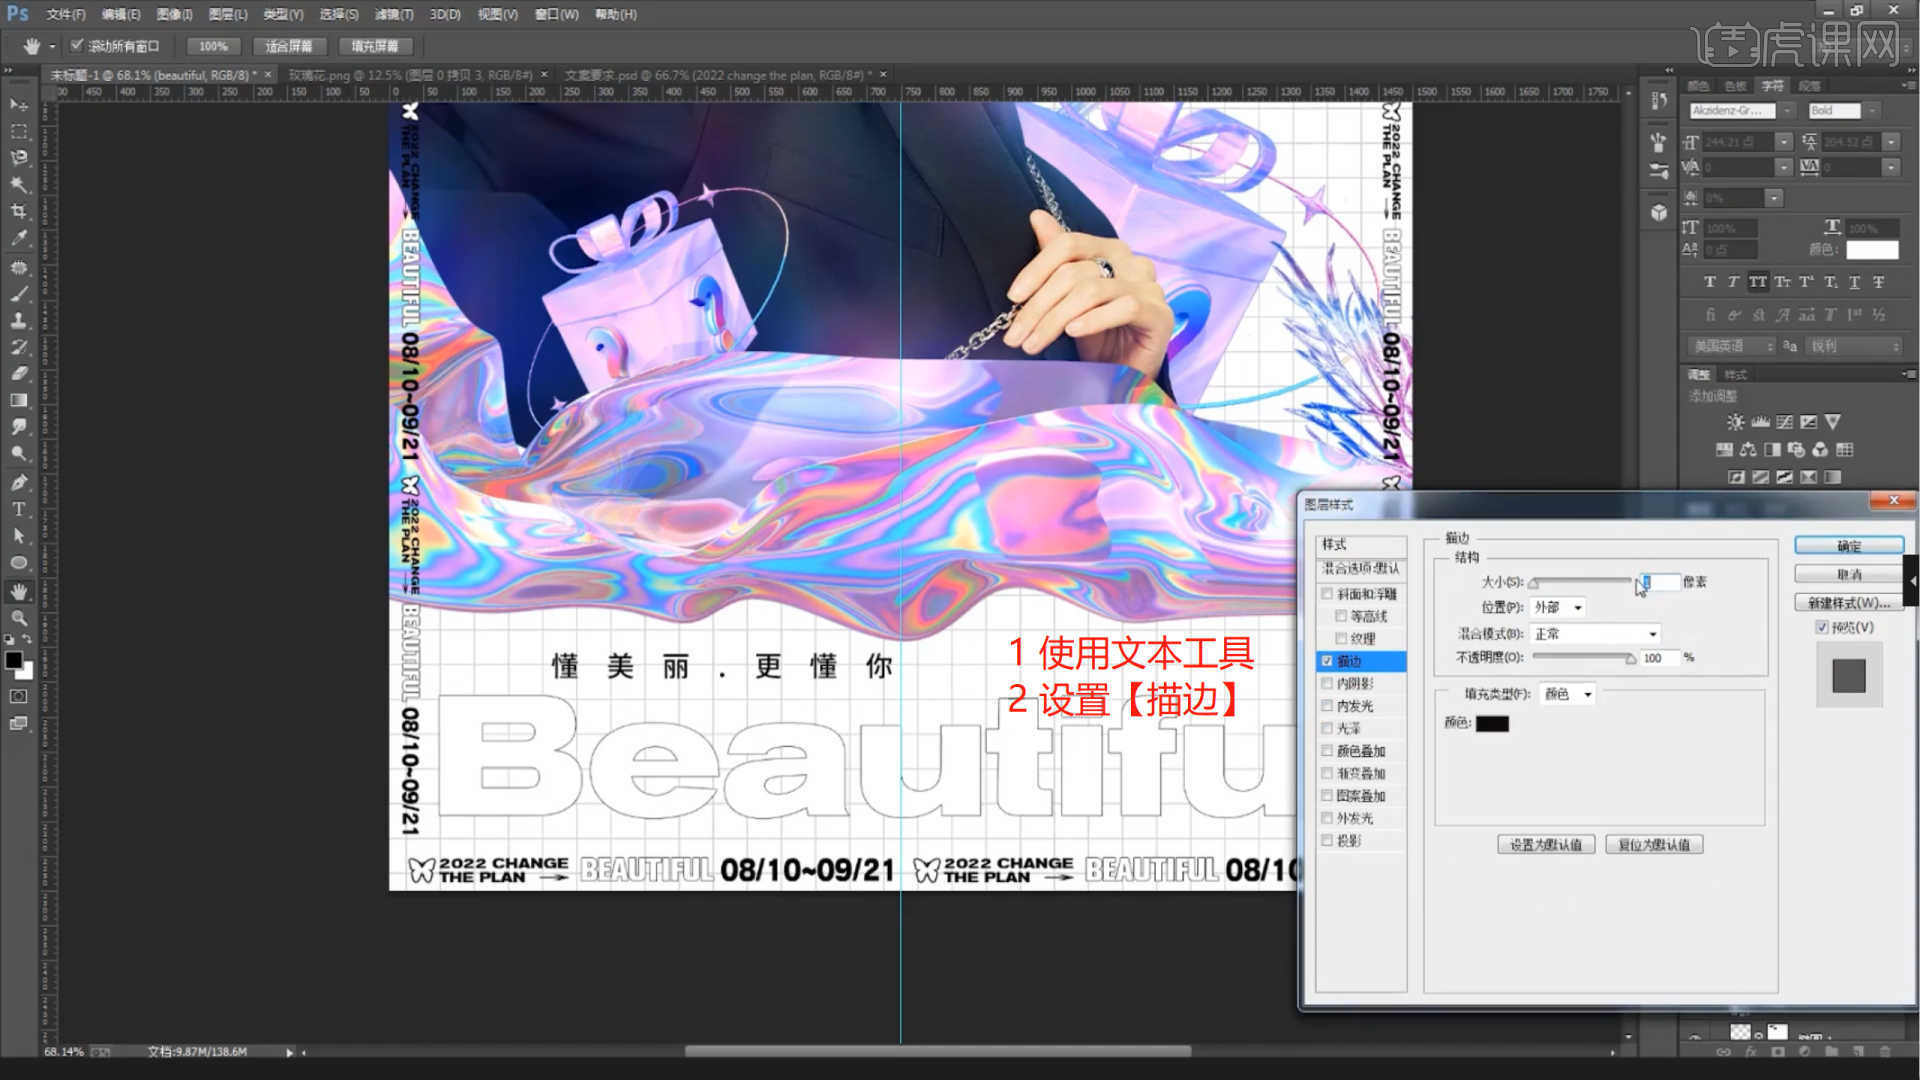Enable the 纹理 checkbox
The width and height of the screenshot is (1920, 1080).
1341,638
